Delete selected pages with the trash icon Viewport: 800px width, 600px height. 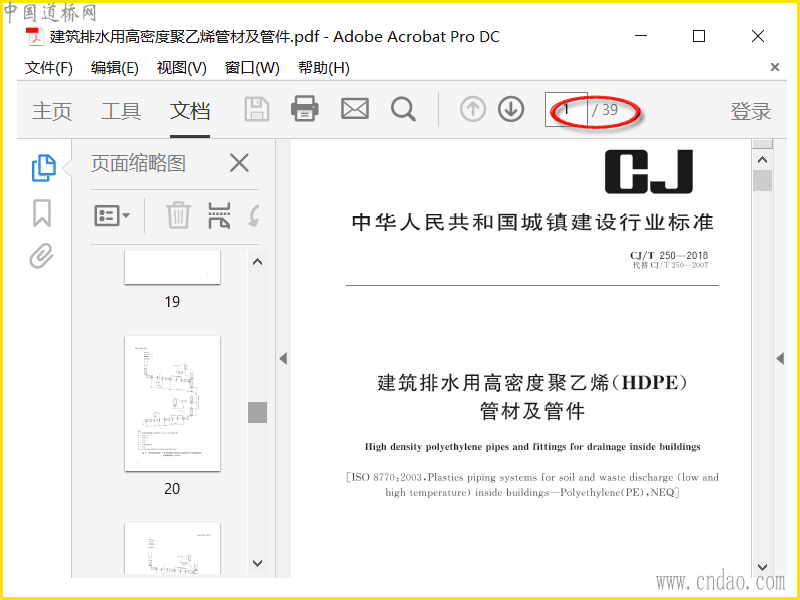178,215
